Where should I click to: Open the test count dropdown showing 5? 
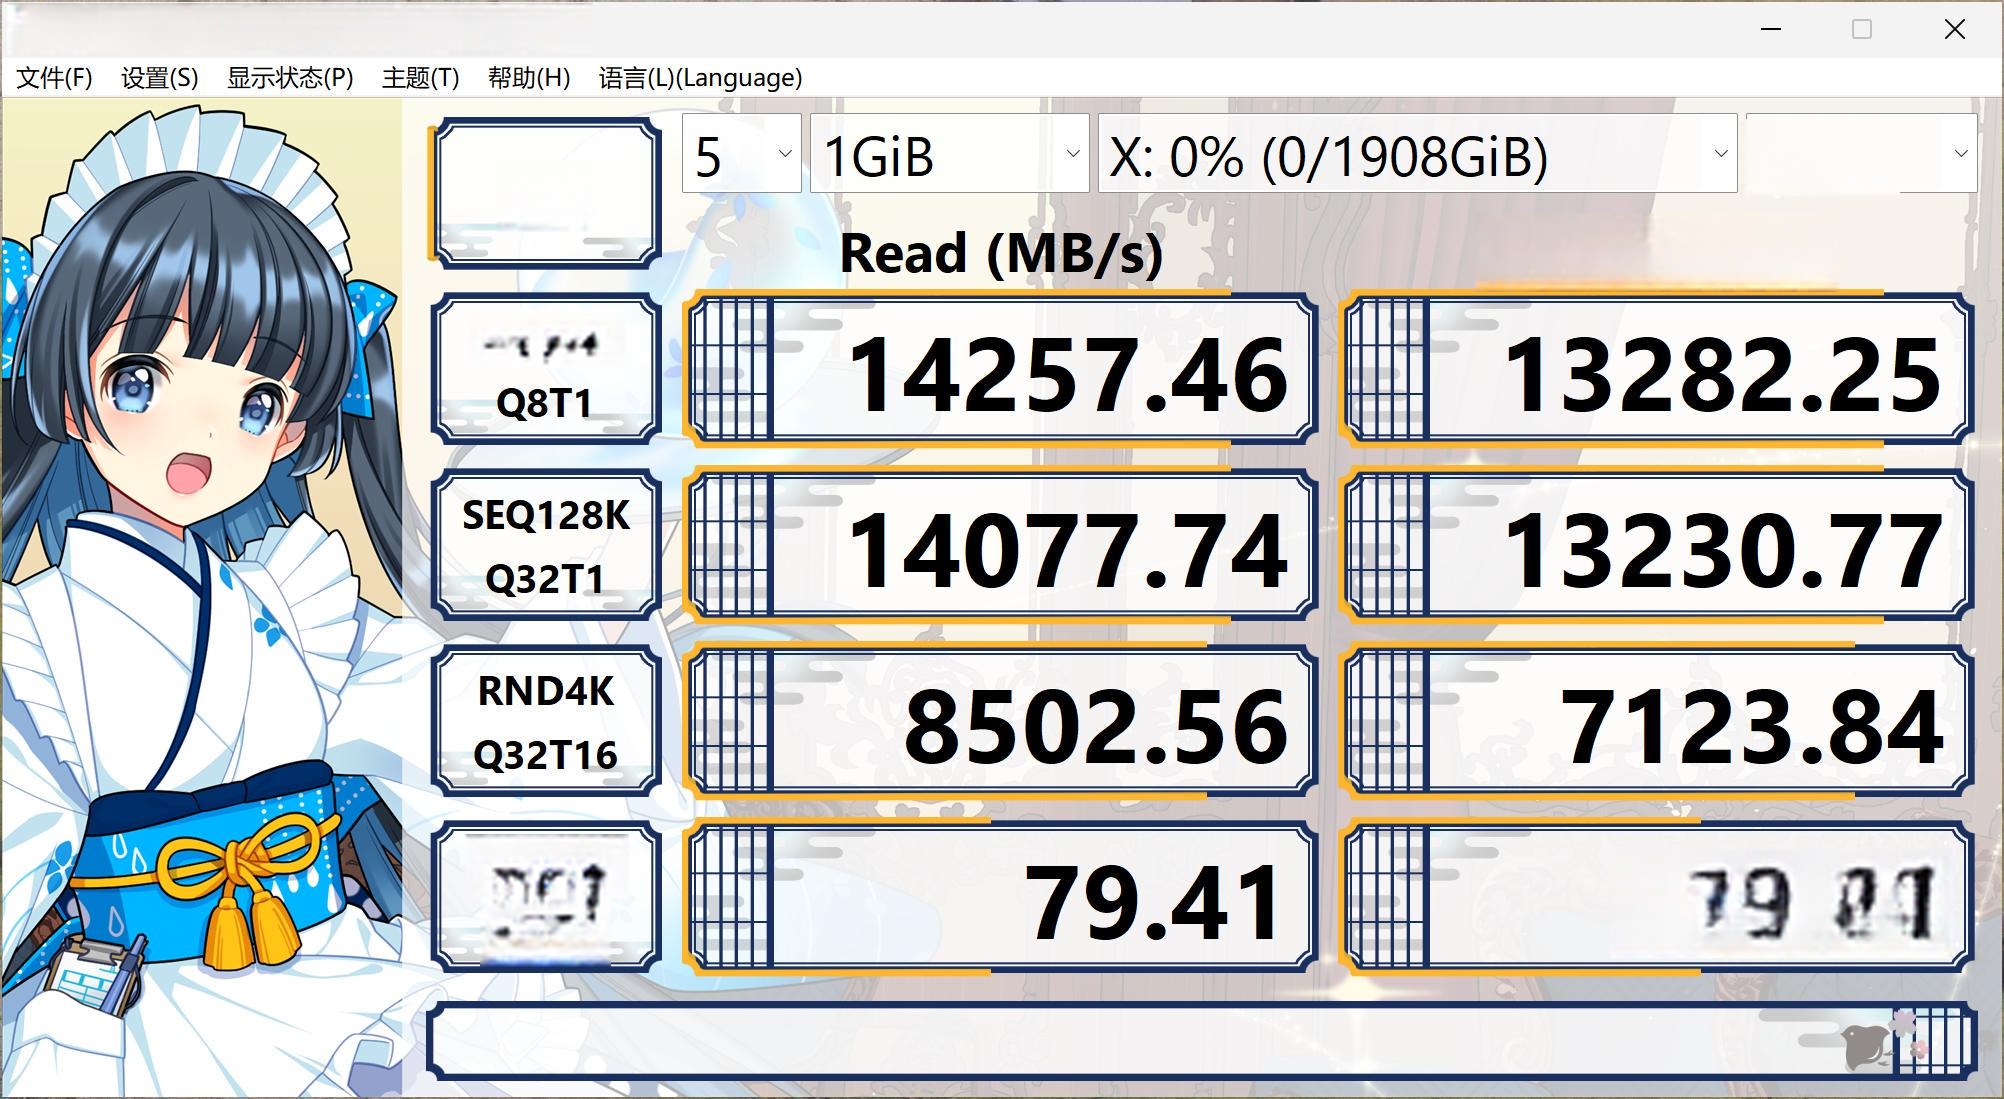(741, 153)
